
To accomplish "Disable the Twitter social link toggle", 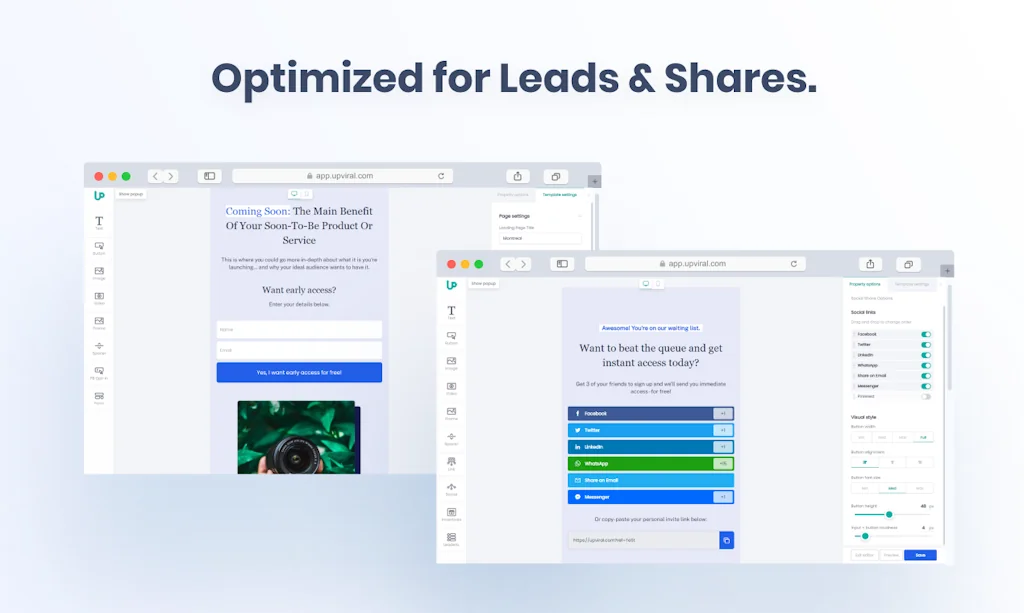I will (925, 345).
